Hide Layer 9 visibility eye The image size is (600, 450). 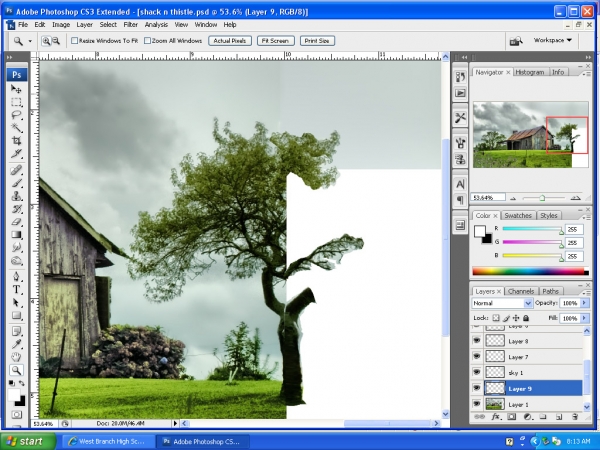476,388
